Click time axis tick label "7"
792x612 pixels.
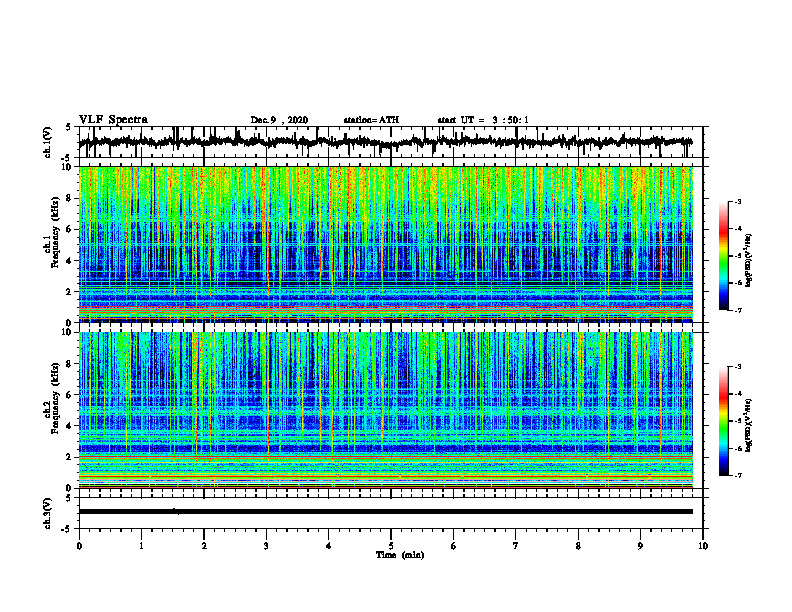click(x=516, y=546)
